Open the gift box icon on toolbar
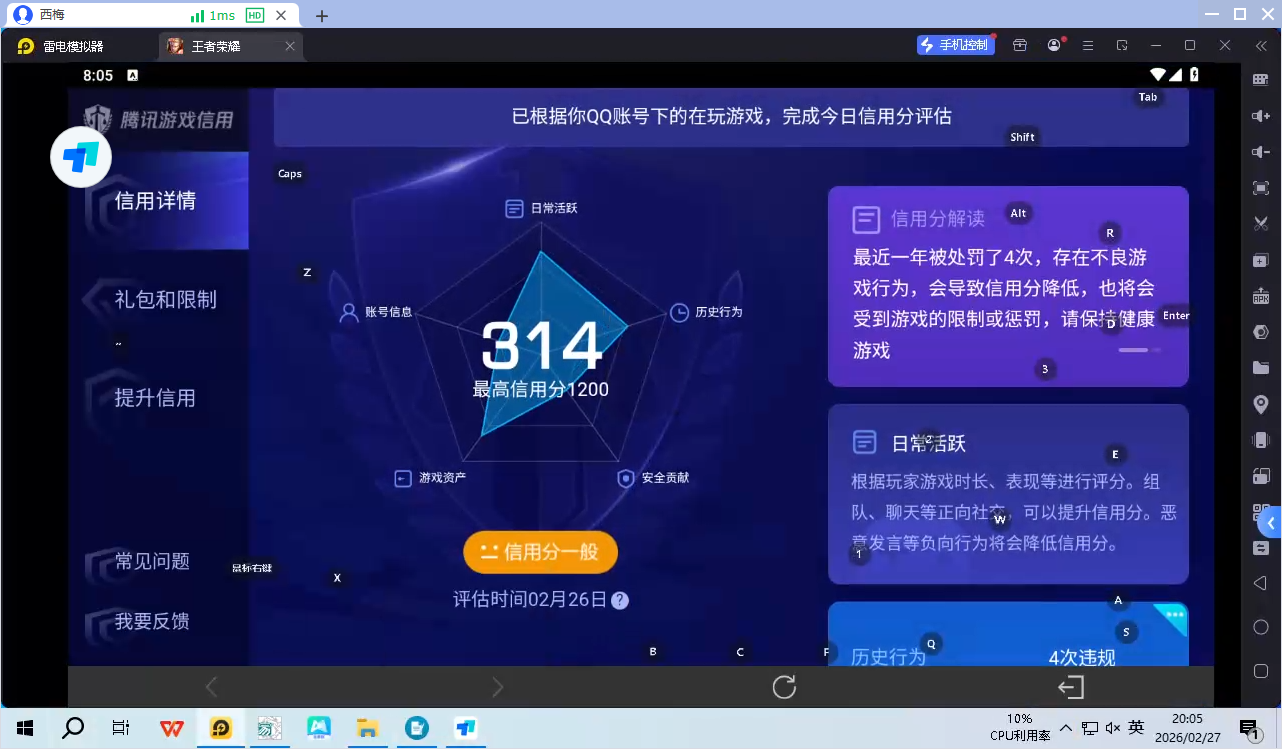The width and height of the screenshot is (1282, 749). (1019, 45)
